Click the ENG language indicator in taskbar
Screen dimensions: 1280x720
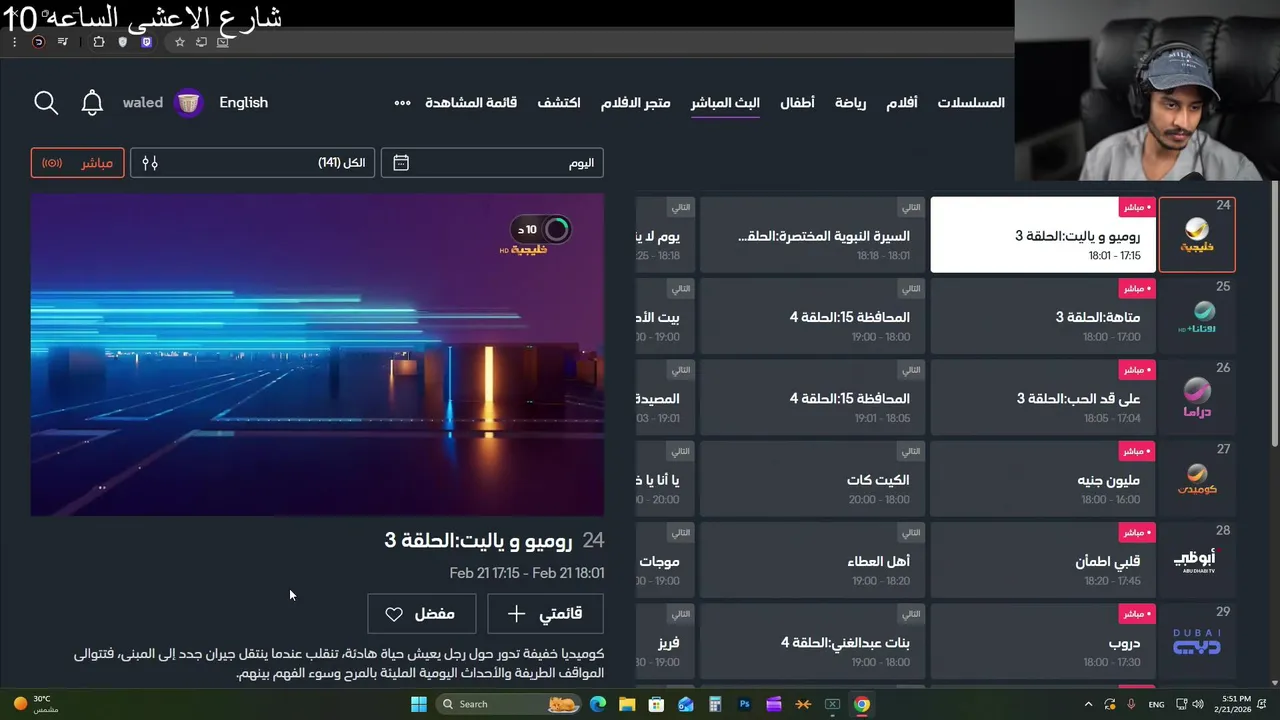pos(1156,704)
